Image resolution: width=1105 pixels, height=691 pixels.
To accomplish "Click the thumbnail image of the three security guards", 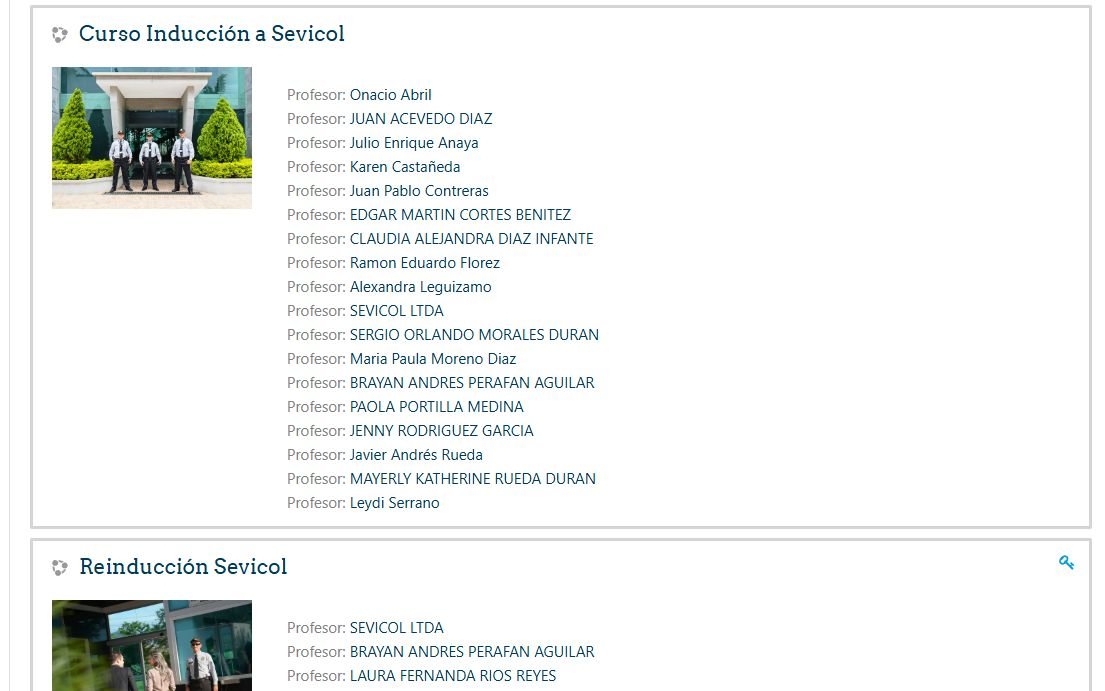I will (151, 138).
